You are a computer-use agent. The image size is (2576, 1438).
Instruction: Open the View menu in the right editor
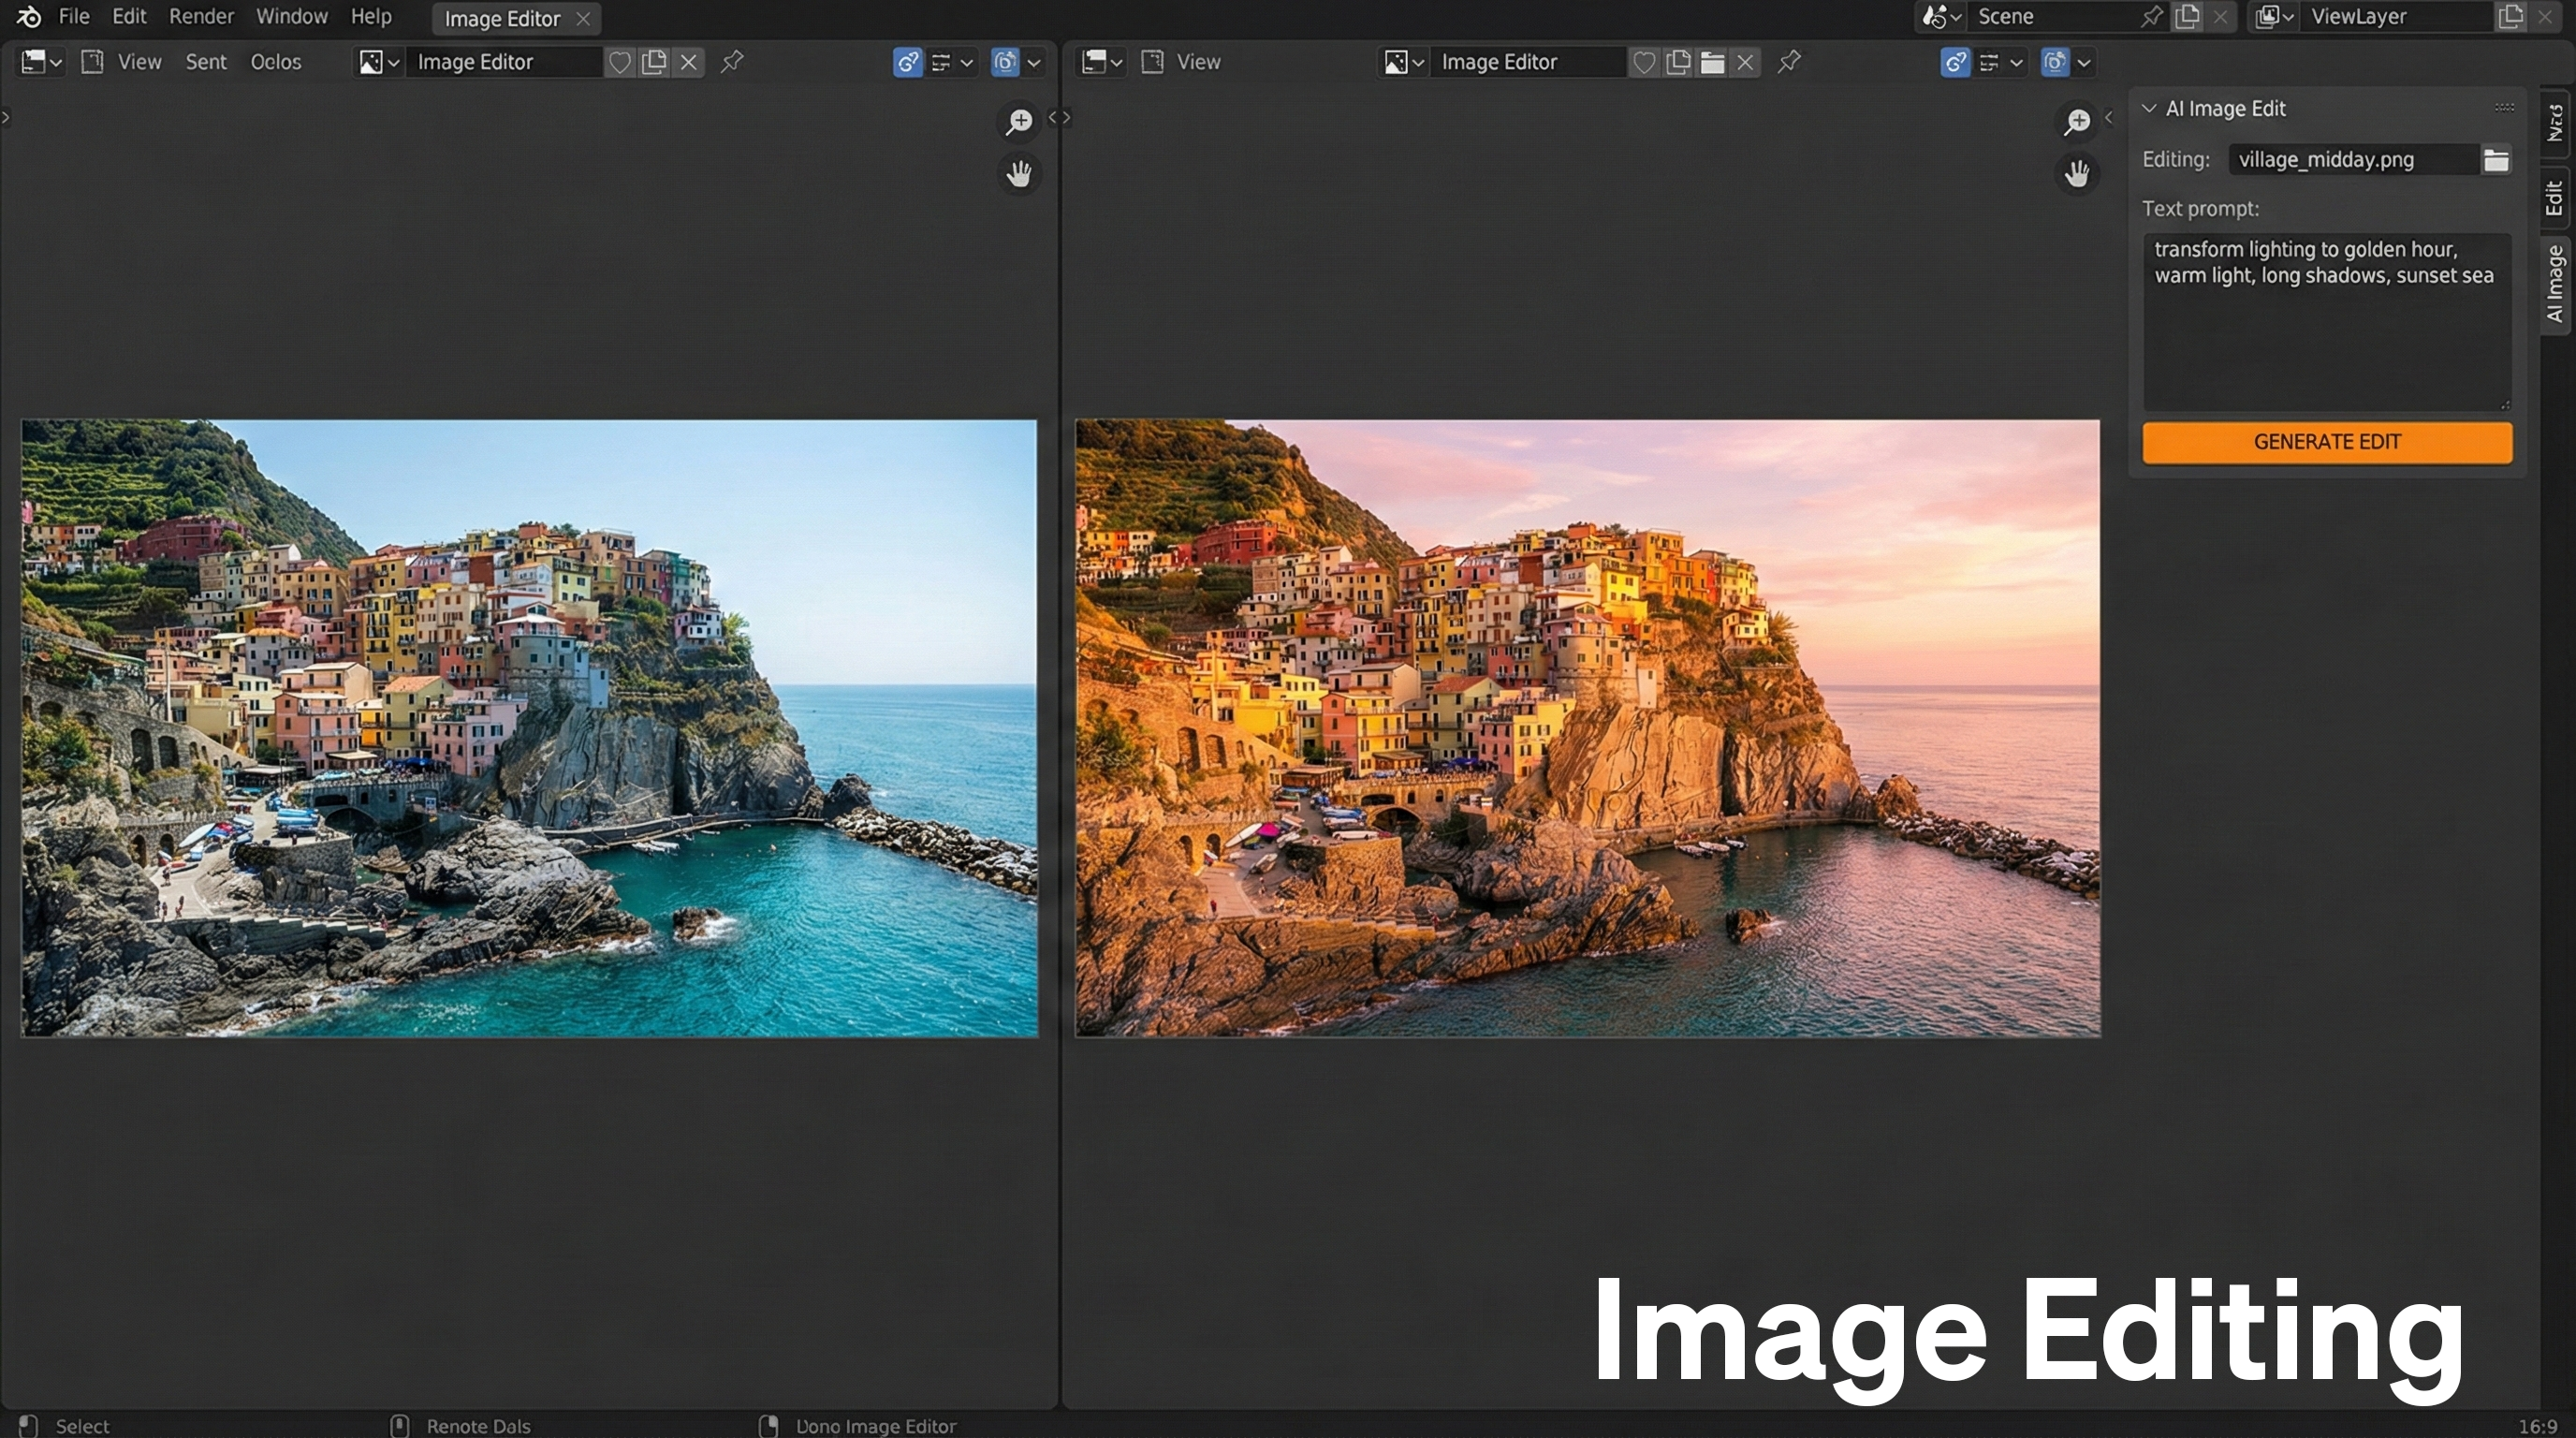(1197, 62)
